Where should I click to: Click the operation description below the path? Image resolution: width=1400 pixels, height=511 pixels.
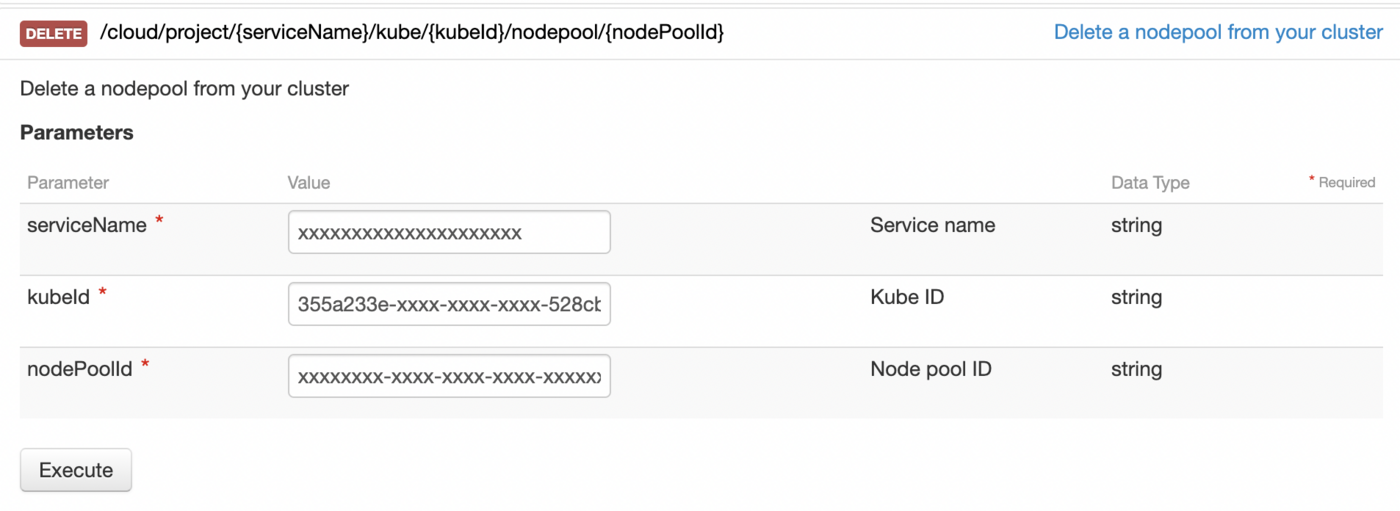184,89
